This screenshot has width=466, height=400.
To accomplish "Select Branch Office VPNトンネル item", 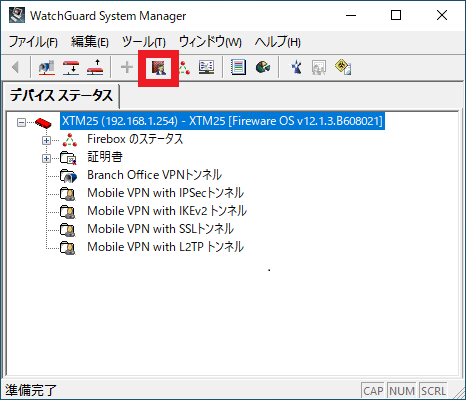I will tap(154, 175).
